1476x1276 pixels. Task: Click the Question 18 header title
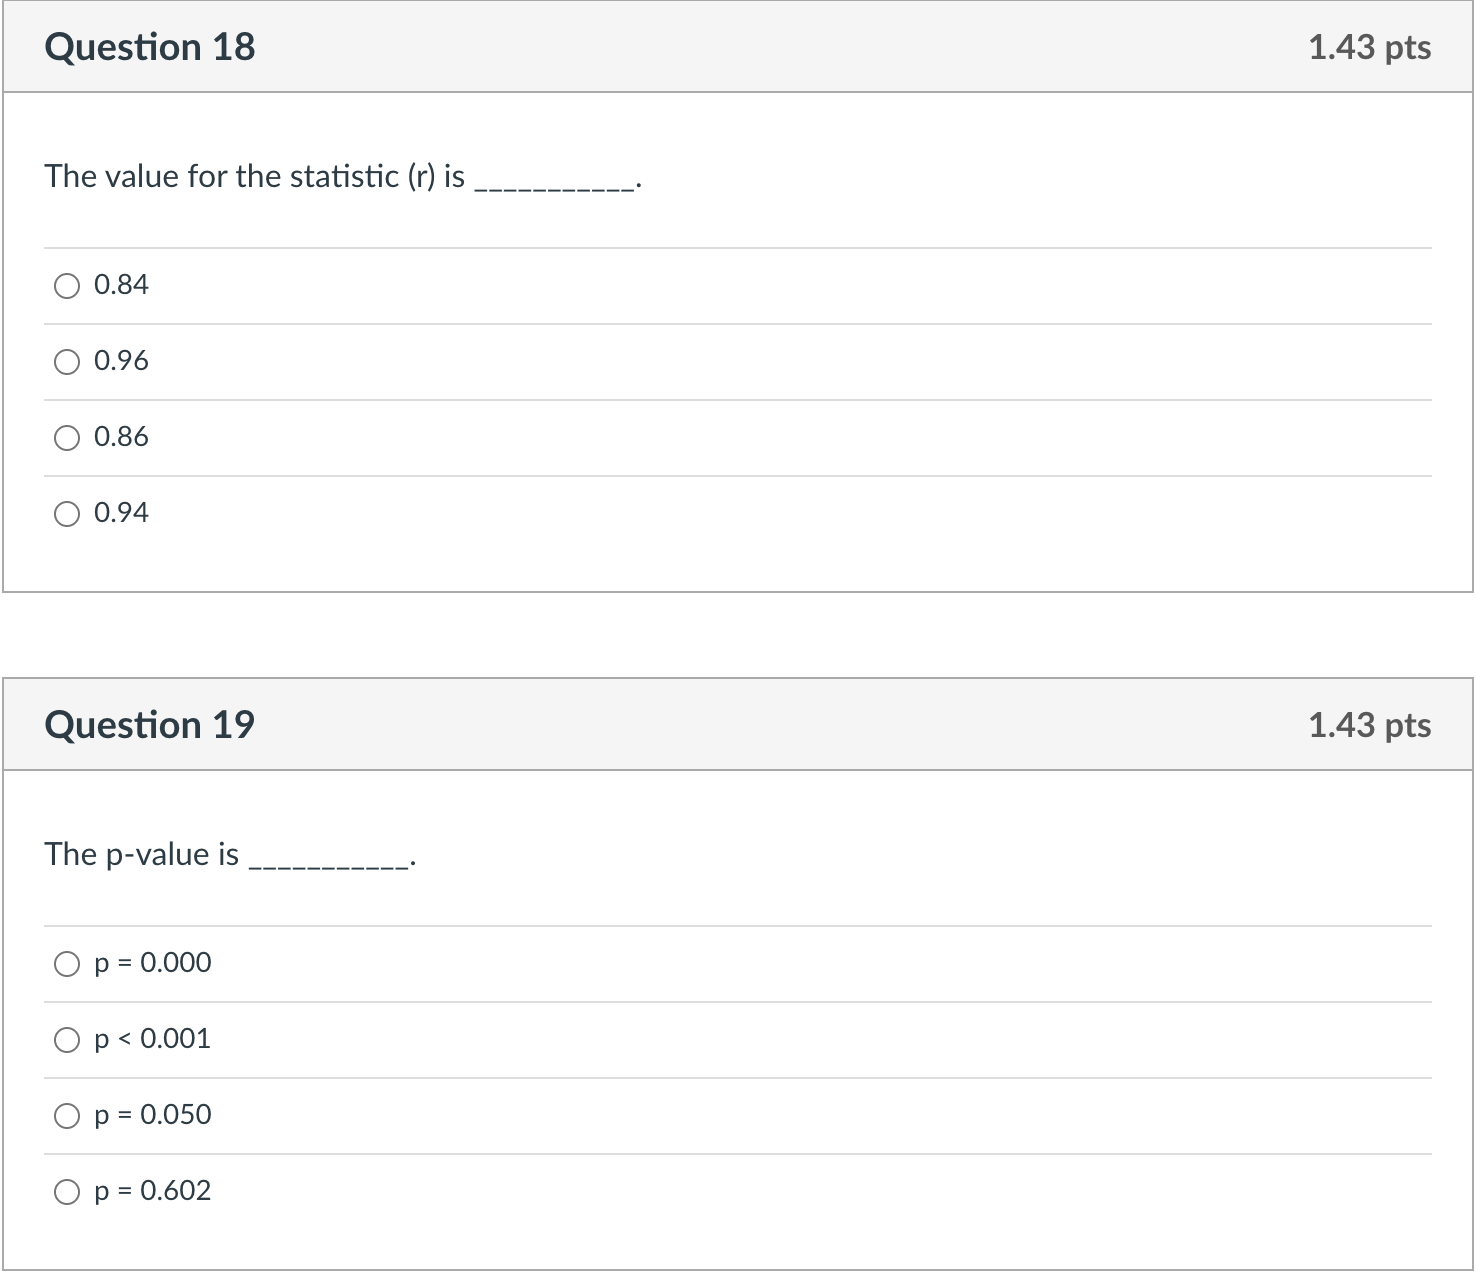(150, 47)
